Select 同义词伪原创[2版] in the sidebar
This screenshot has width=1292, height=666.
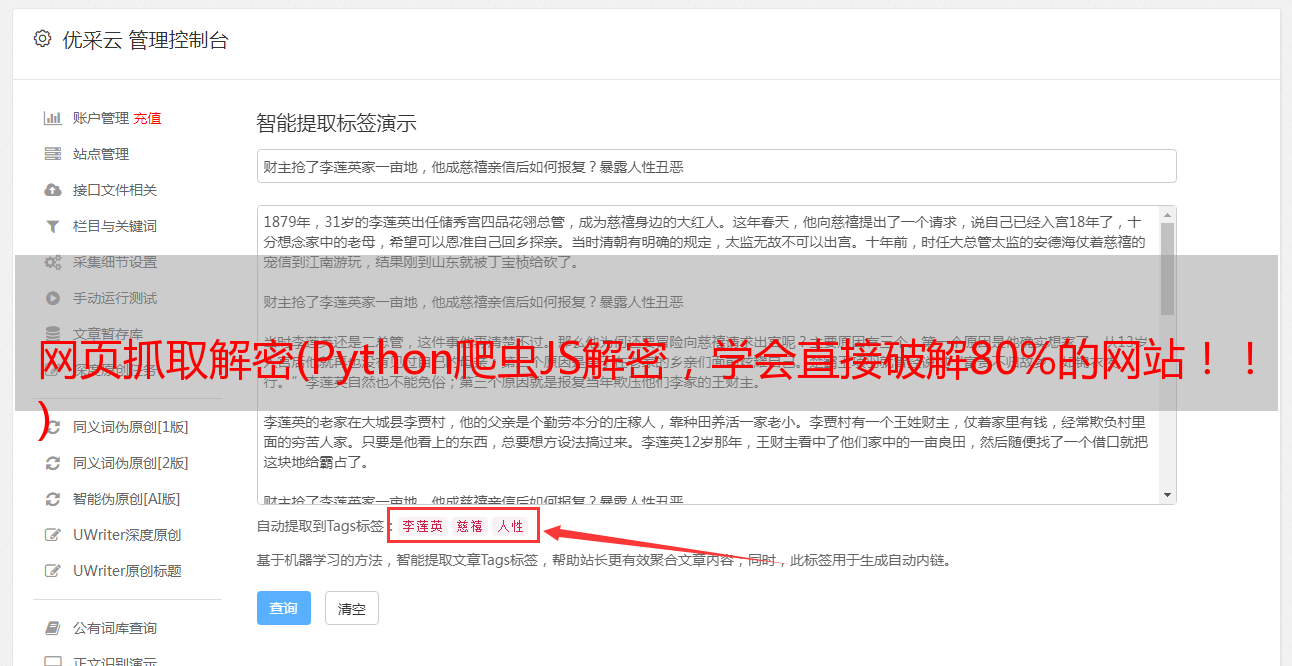click(130, 463)
